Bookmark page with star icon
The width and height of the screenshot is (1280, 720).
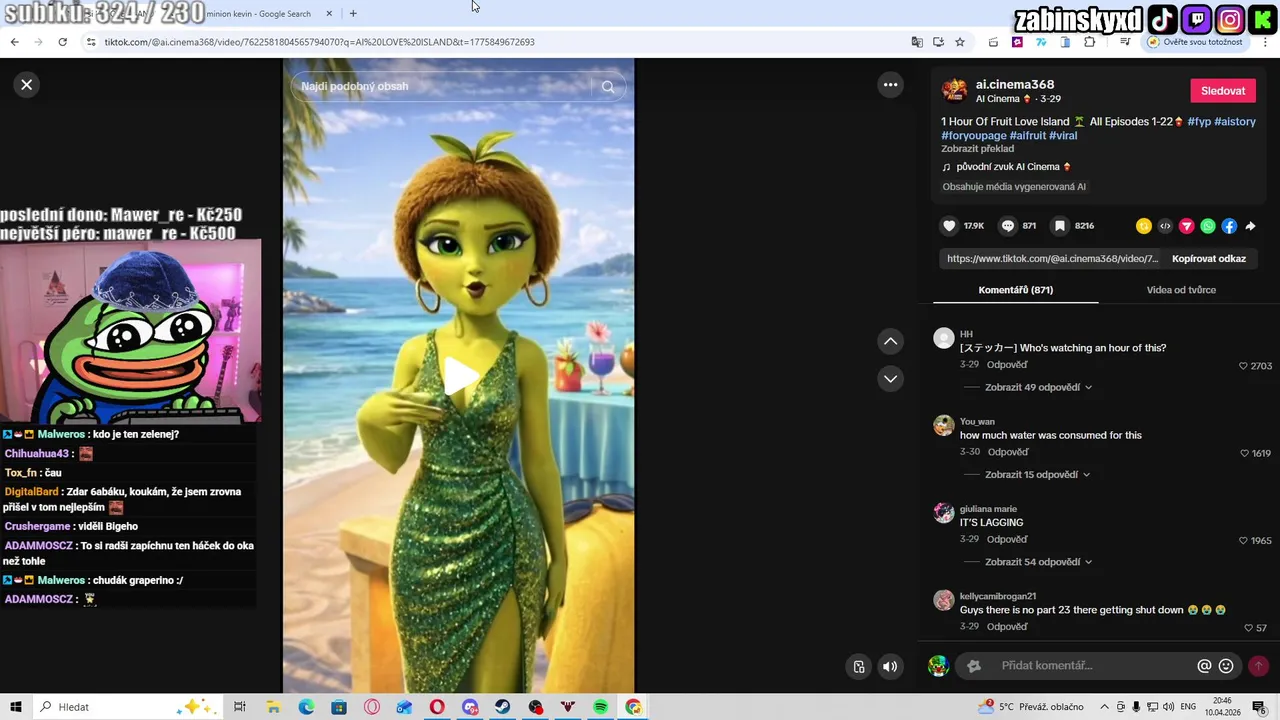[960, 42]
